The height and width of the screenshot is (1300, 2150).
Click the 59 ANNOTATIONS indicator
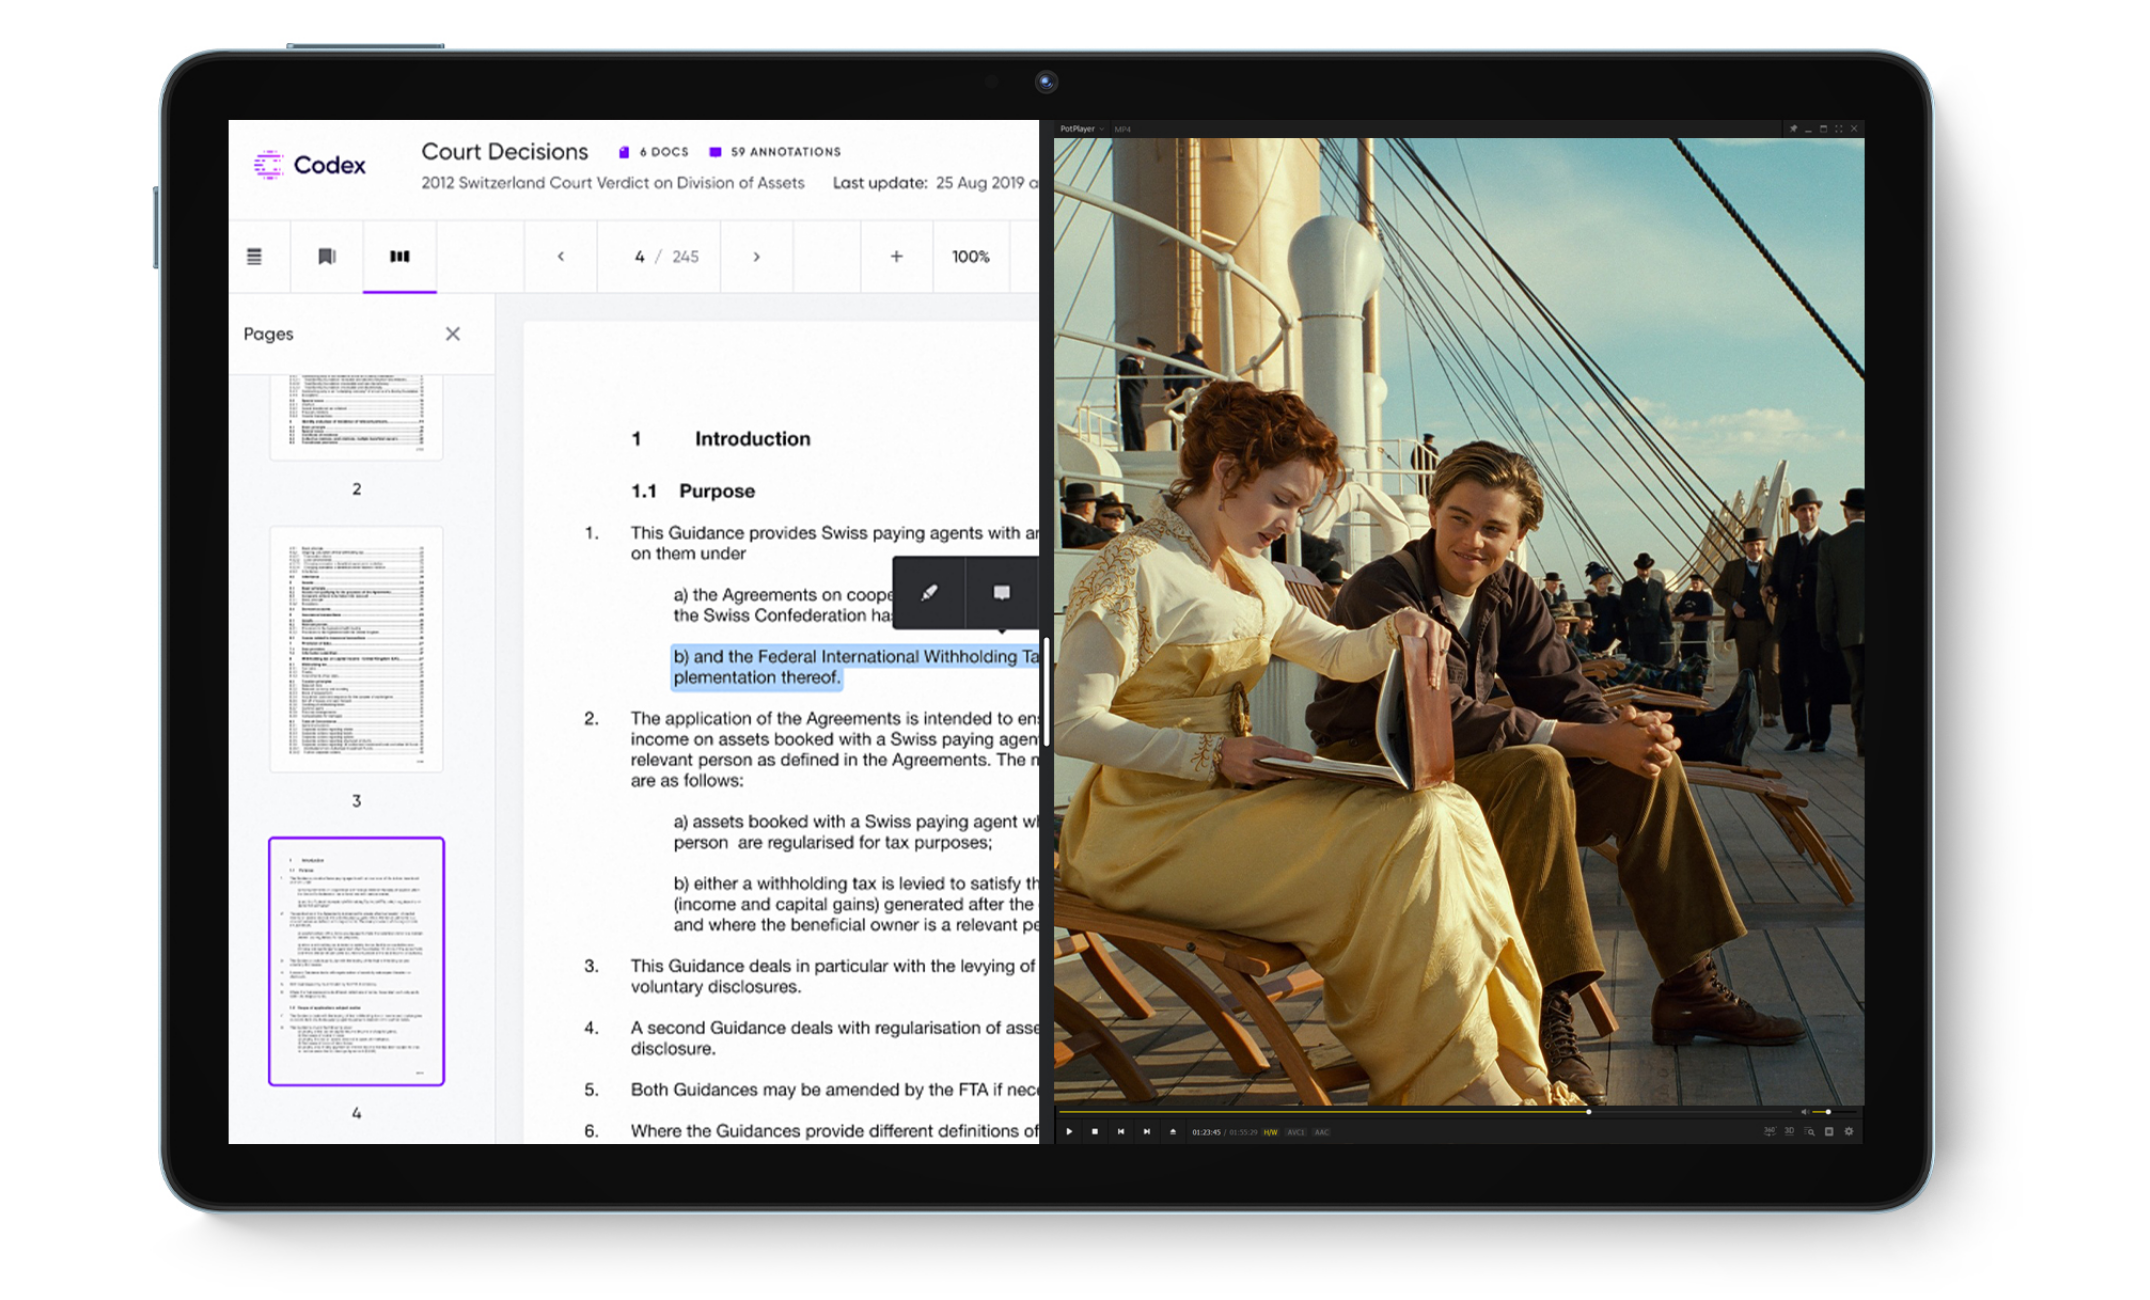tap(776, 152)
